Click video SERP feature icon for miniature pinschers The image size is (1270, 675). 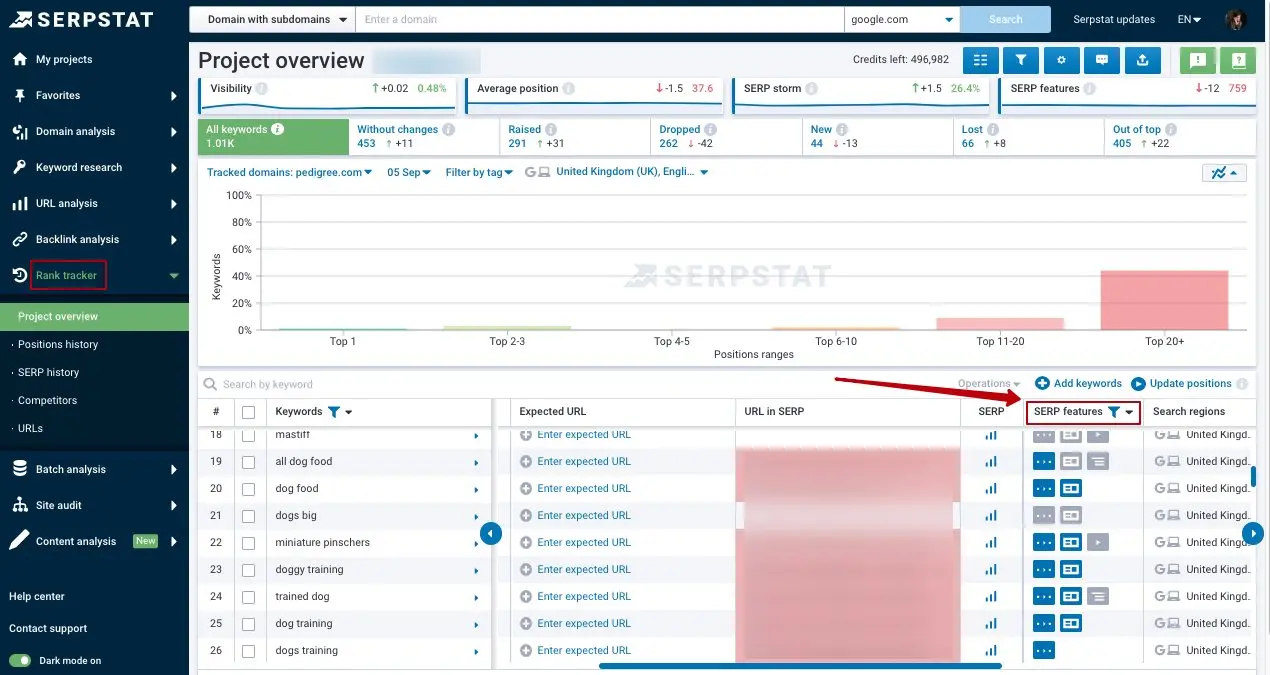1098,543
